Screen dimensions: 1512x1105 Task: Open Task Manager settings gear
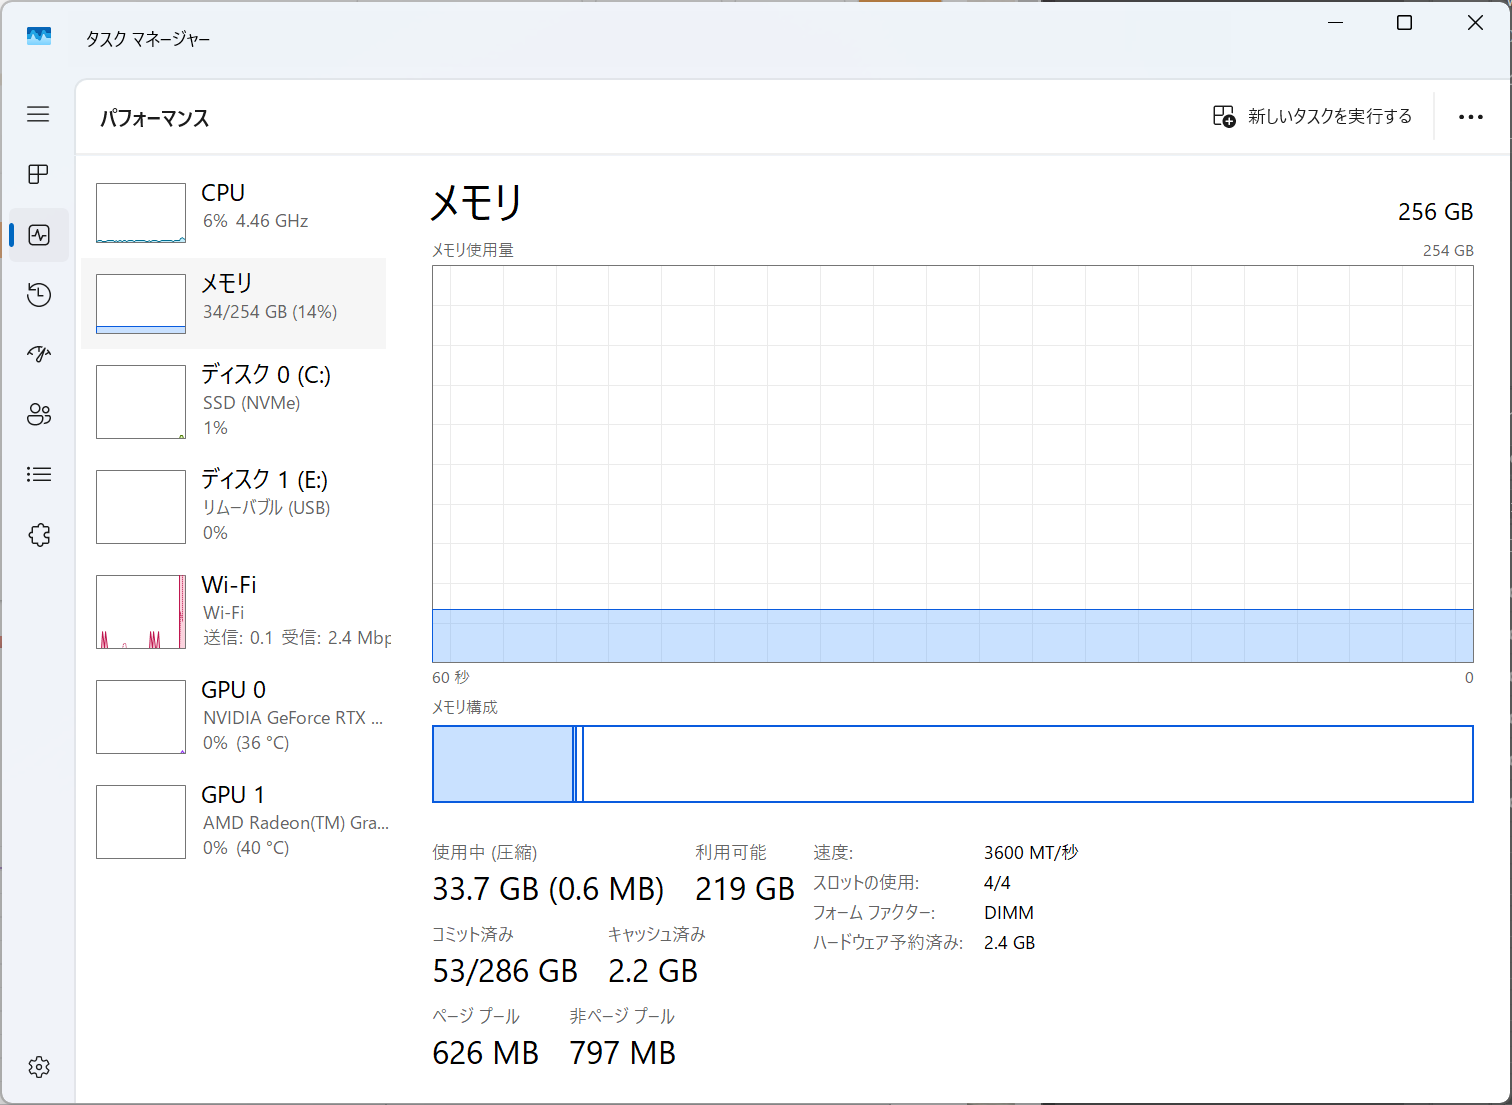39,1067
